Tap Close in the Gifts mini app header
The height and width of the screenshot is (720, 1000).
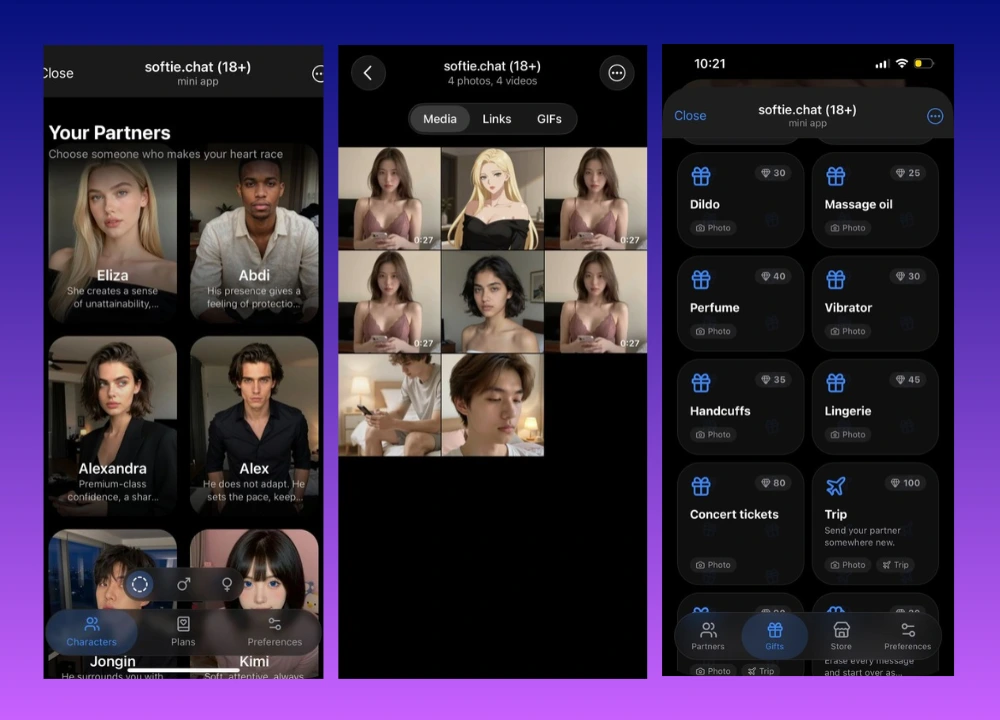pyautogui.click(x=690, y=116)
